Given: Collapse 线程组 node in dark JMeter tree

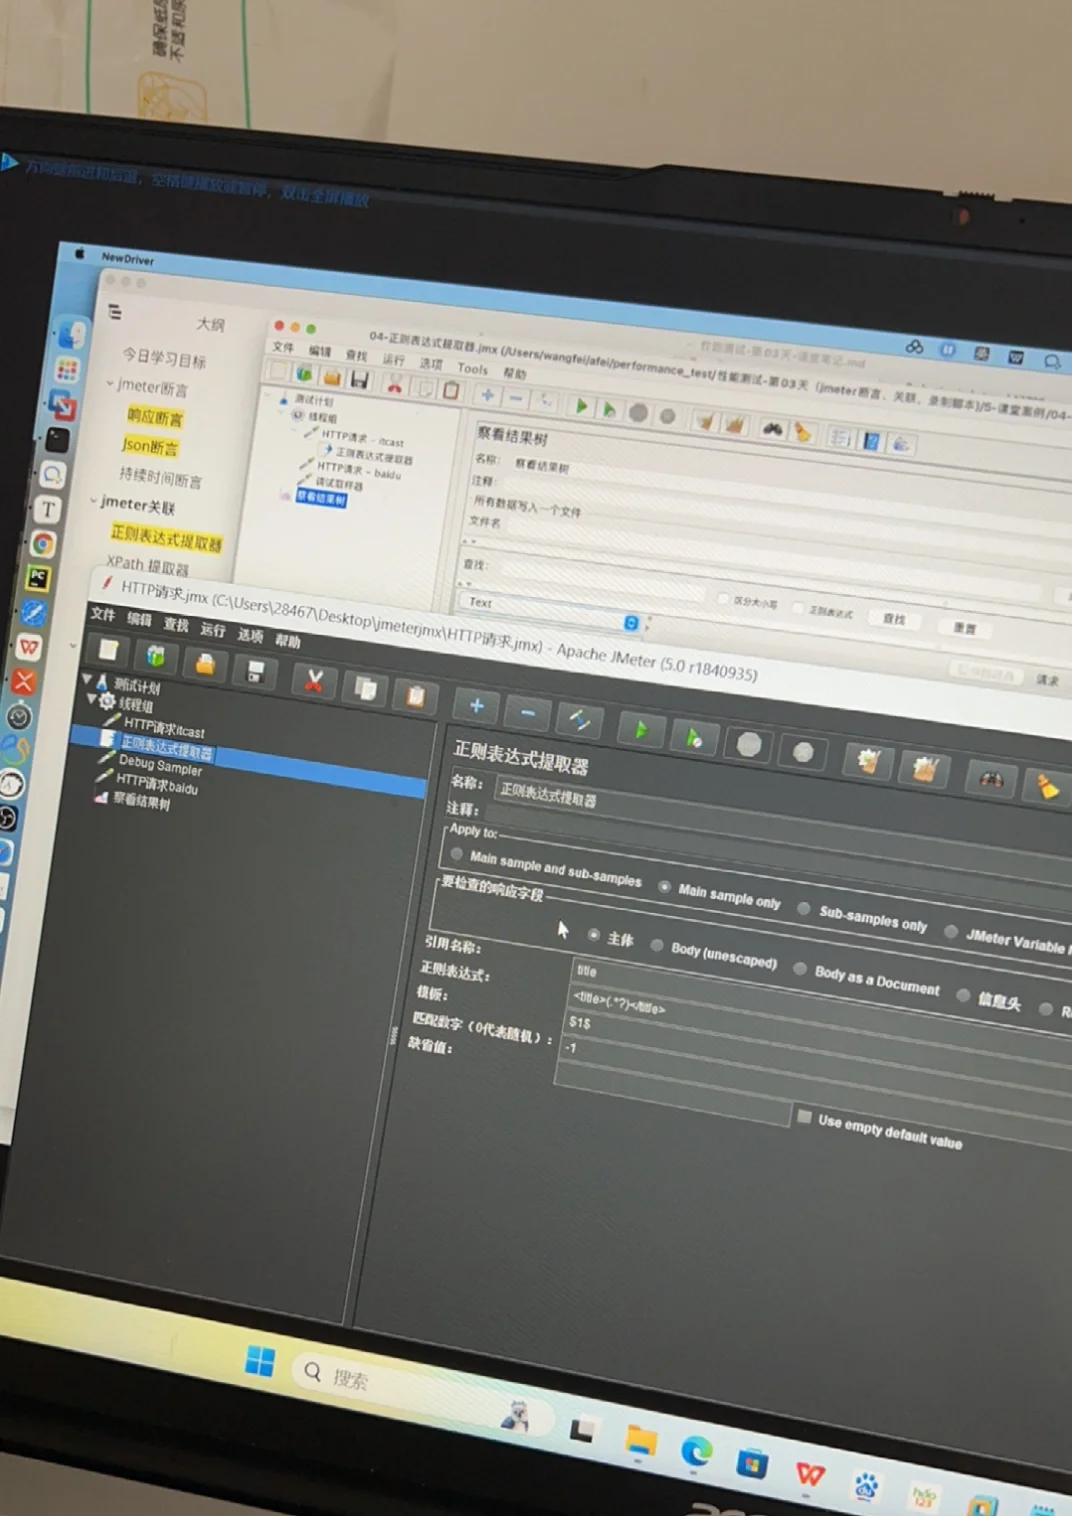Looking at the screenshot, I should 92,698.
